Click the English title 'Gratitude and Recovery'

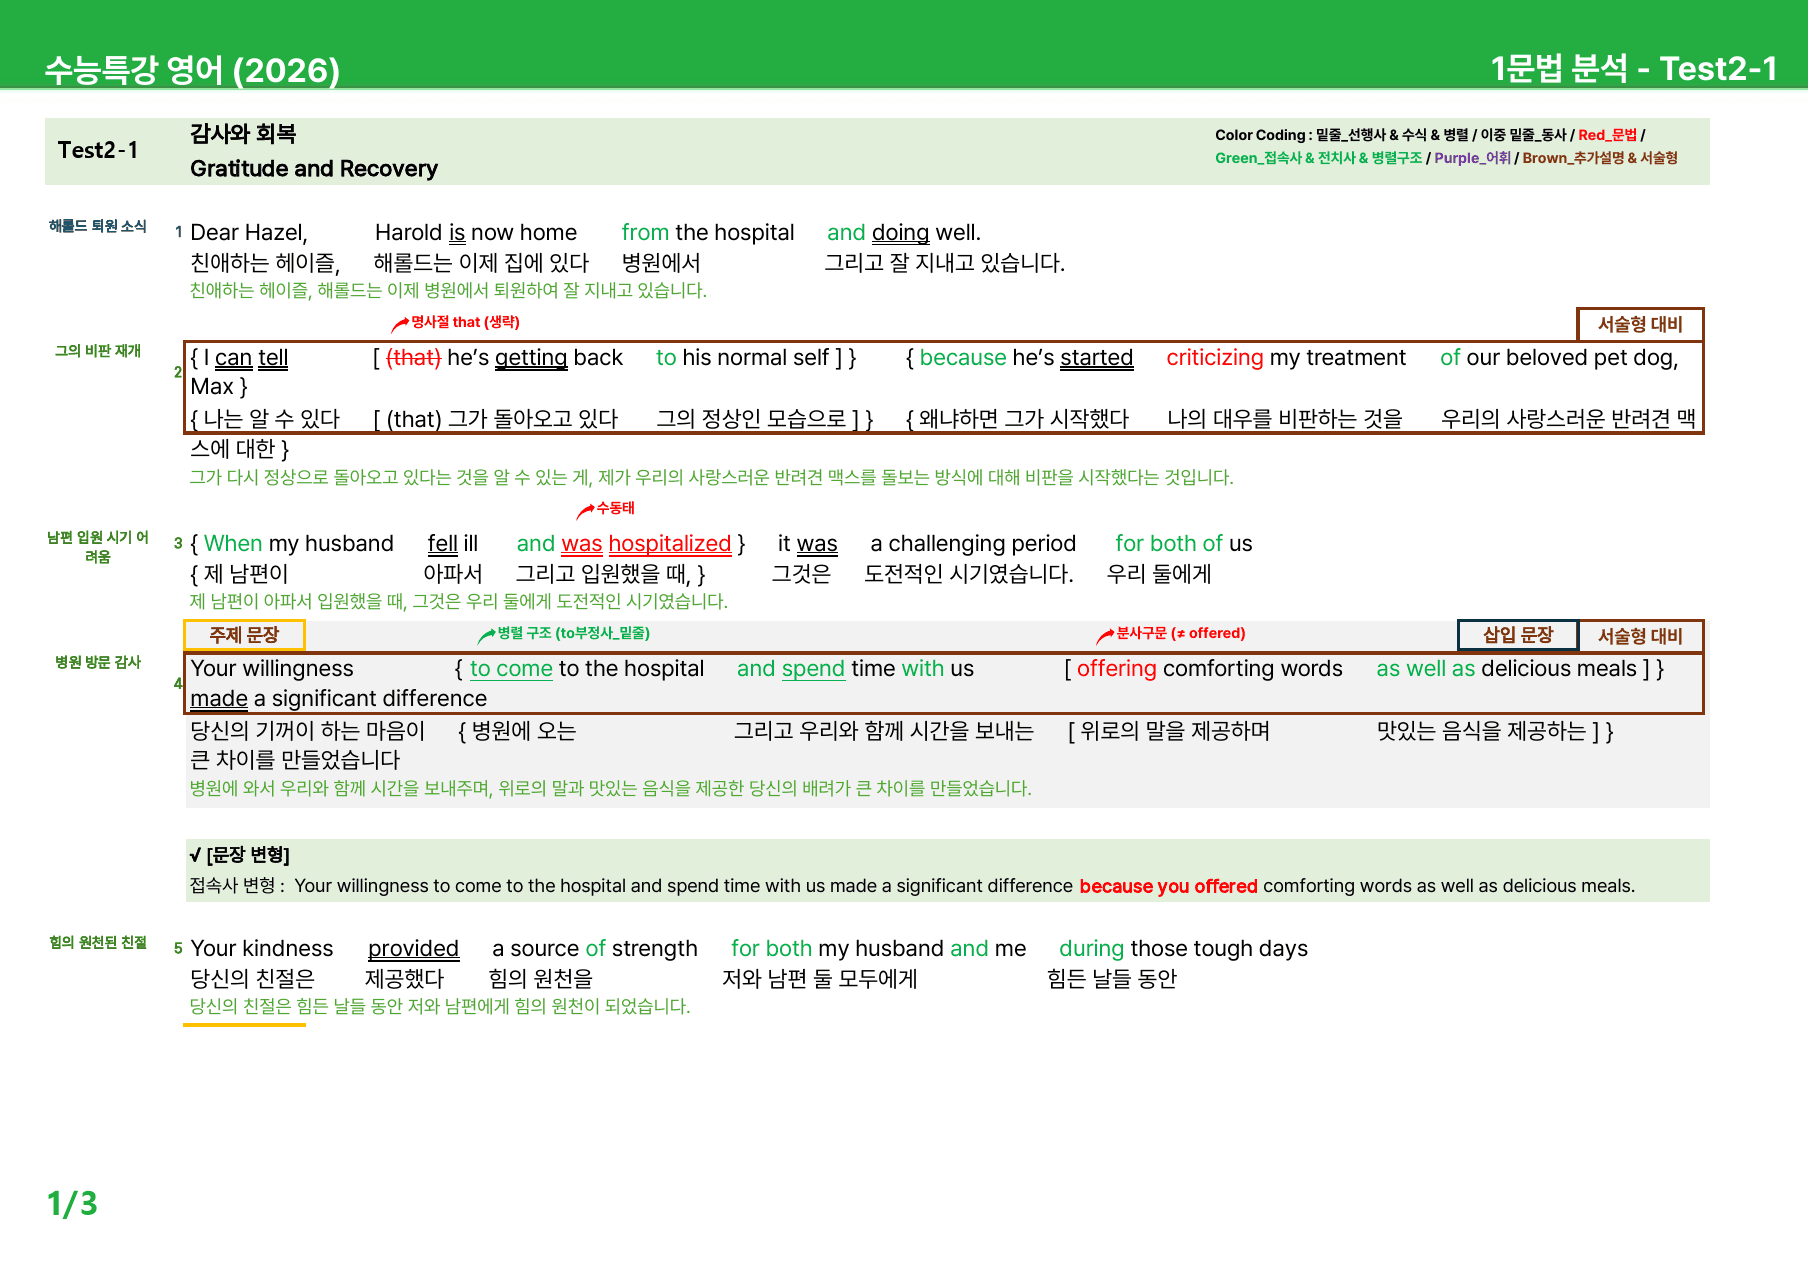[x=314, y=168]
